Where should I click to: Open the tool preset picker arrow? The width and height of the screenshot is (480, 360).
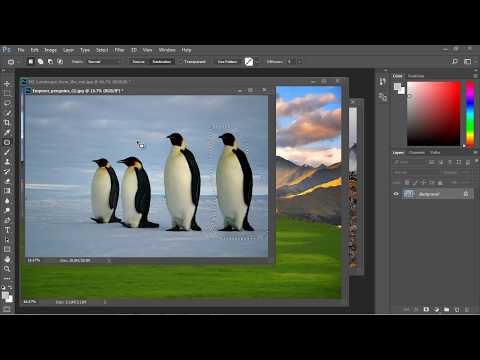click(19, 62)
